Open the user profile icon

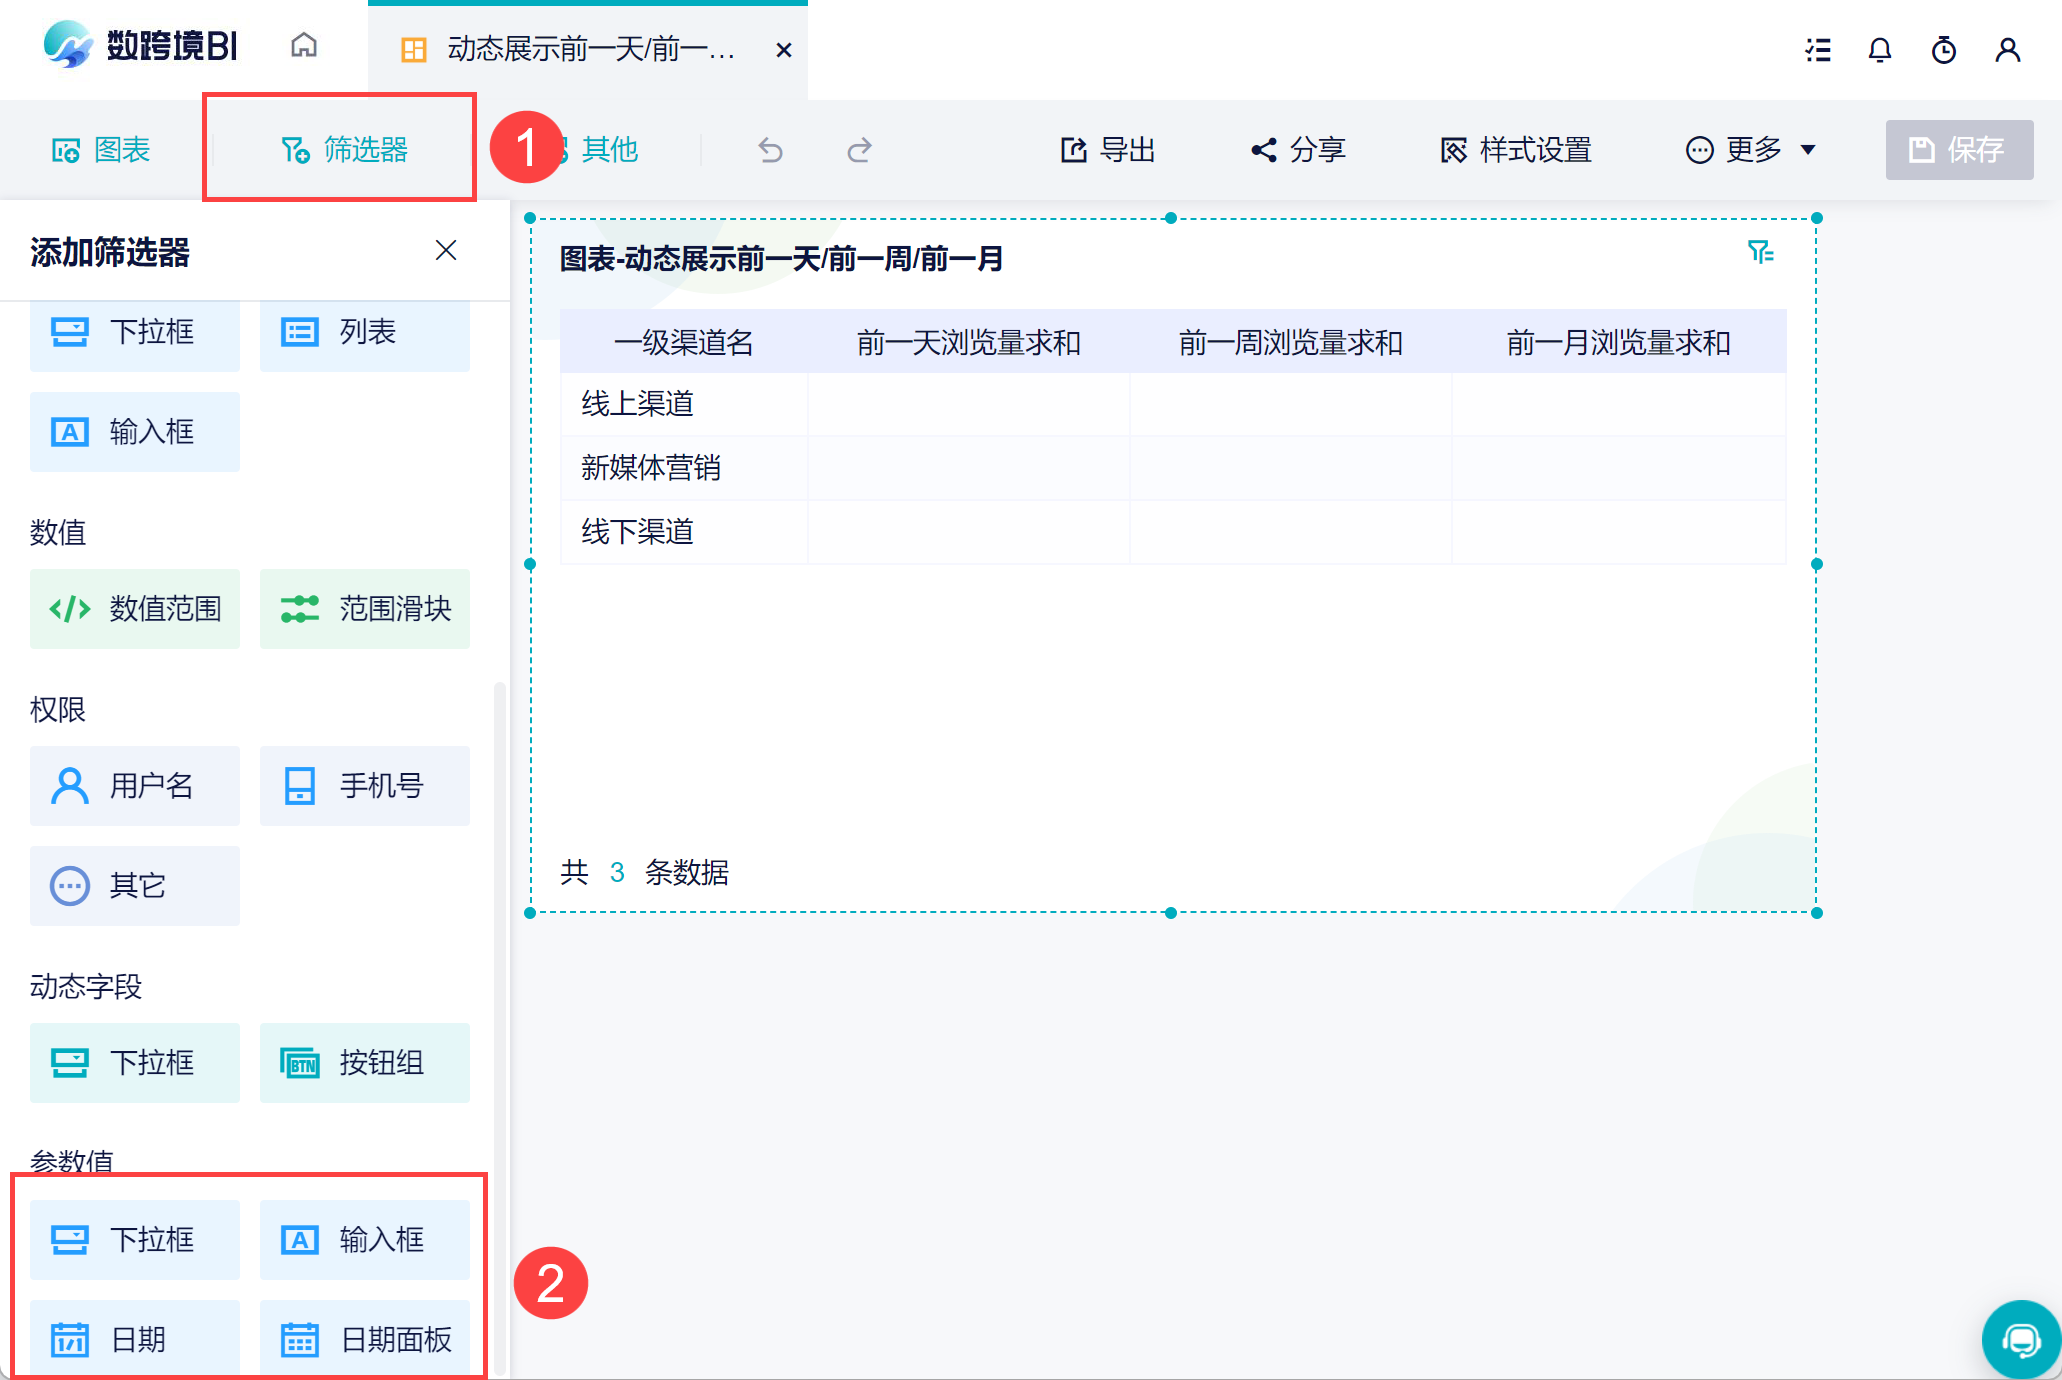[x=2007, y=50]
